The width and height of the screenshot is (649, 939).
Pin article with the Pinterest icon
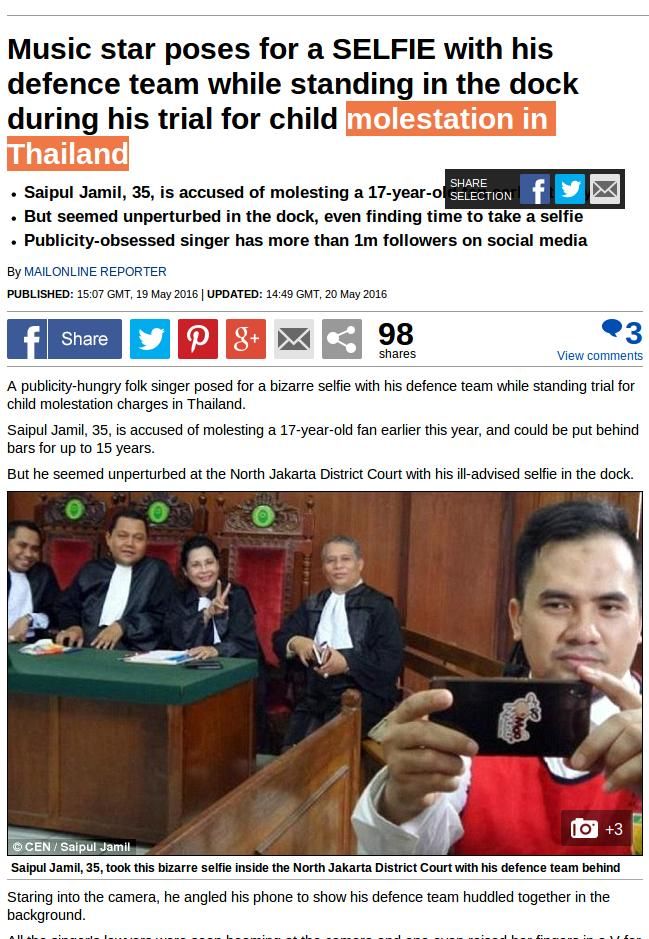198,339
